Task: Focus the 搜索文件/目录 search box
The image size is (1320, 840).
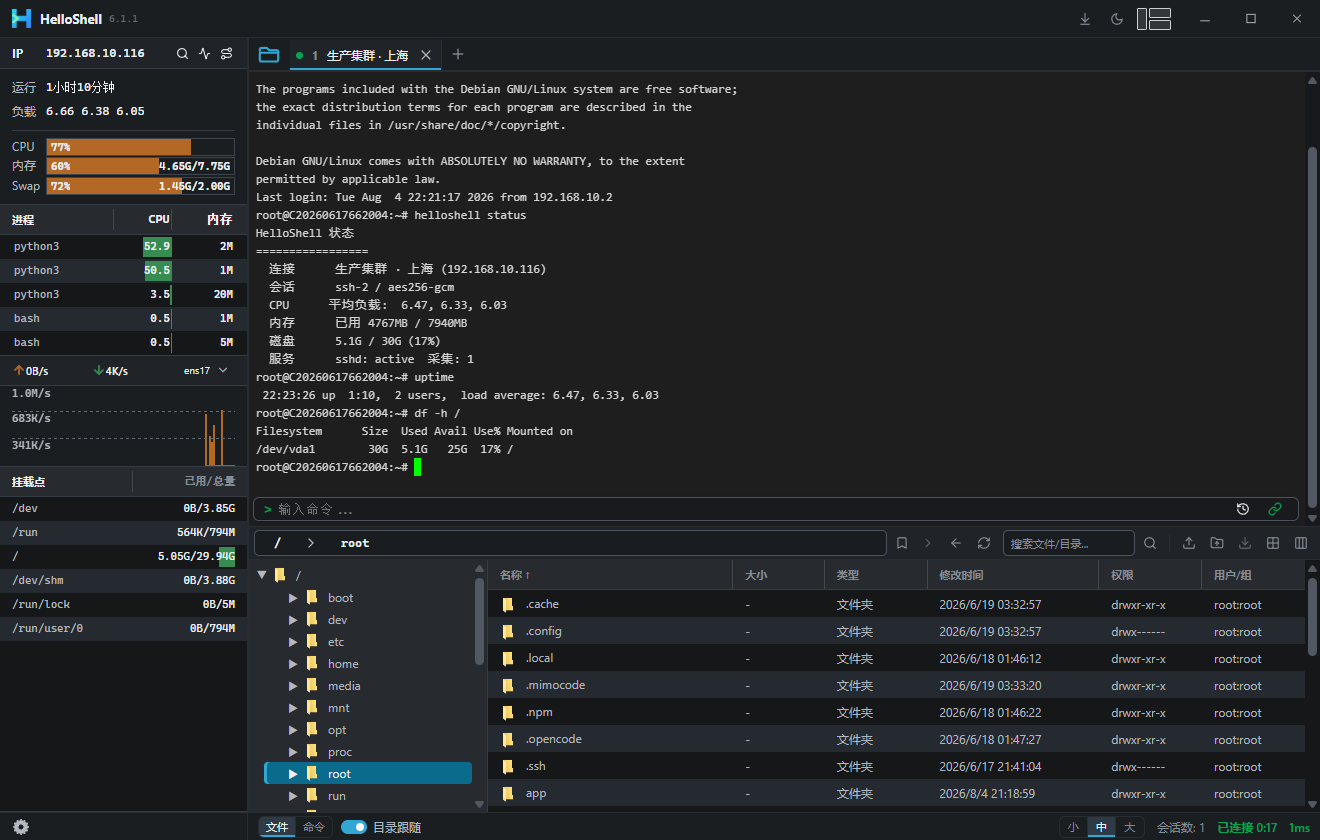Action: 1068,543
